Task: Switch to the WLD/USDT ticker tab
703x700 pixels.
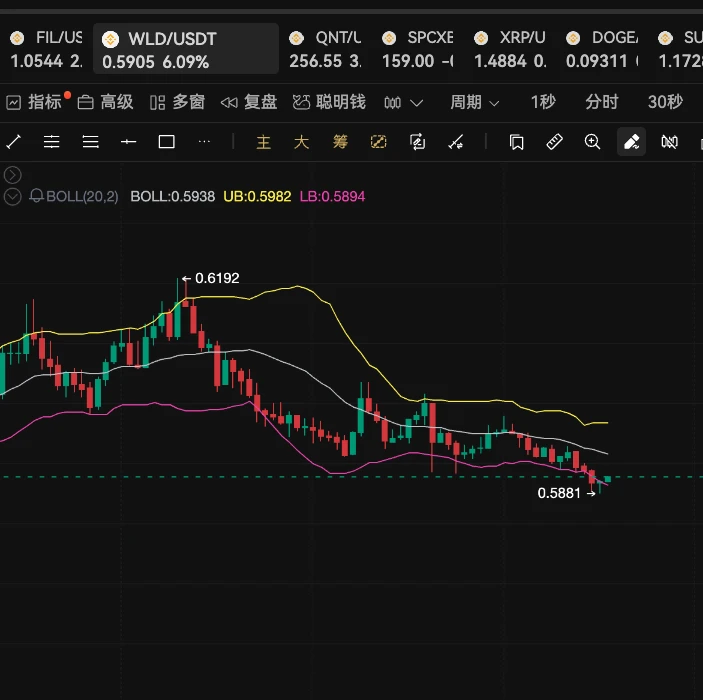Action: [186, 48]
